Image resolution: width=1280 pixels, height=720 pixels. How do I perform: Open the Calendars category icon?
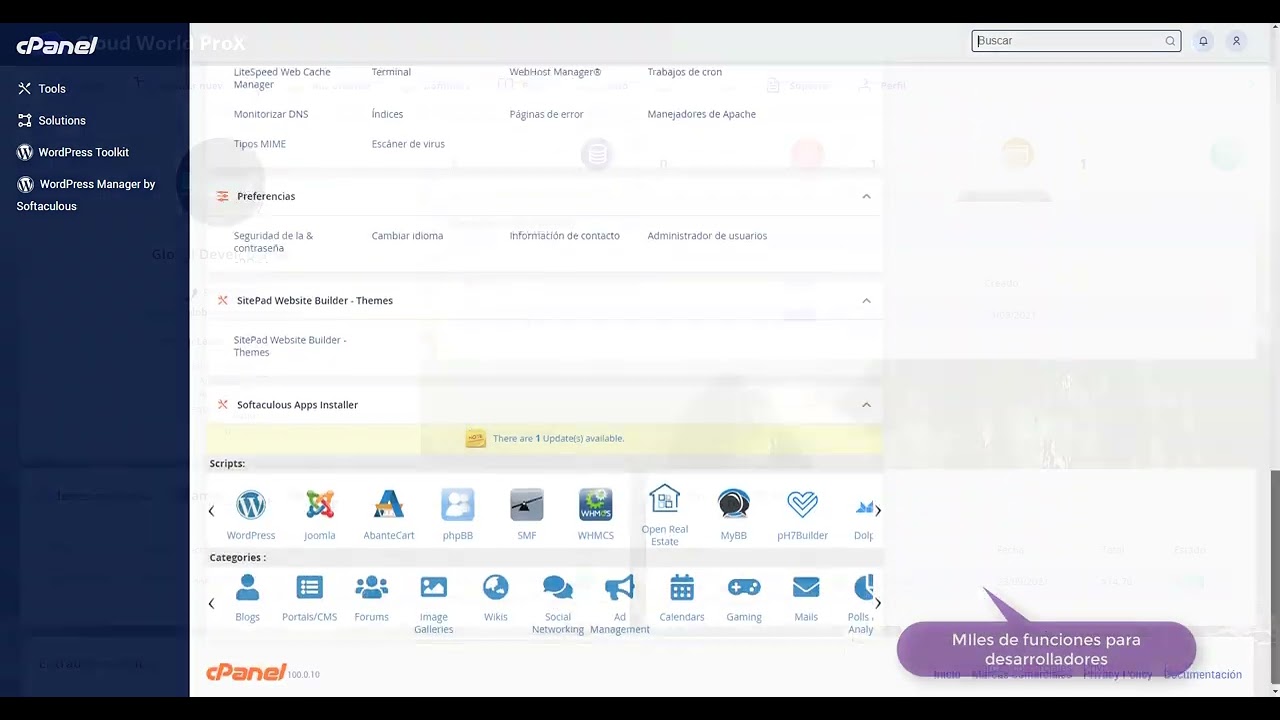point(682,588)
